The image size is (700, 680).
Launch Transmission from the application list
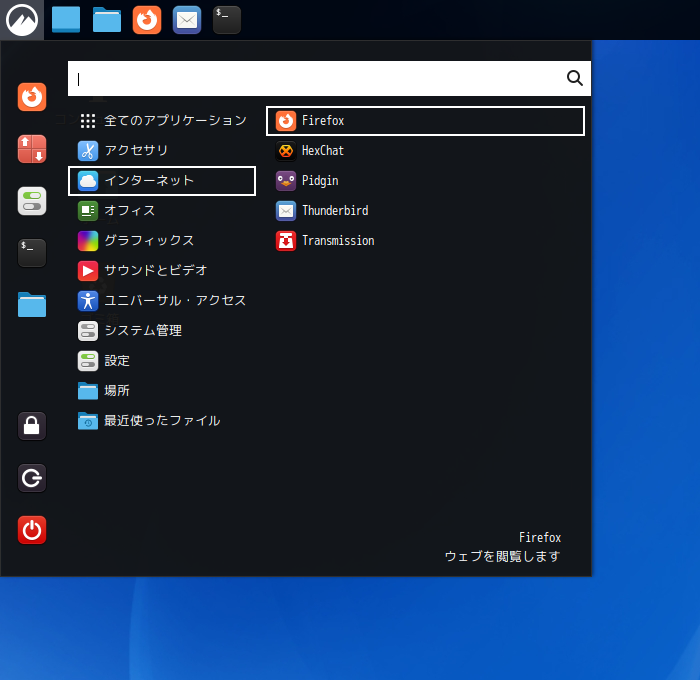point(425,241)
